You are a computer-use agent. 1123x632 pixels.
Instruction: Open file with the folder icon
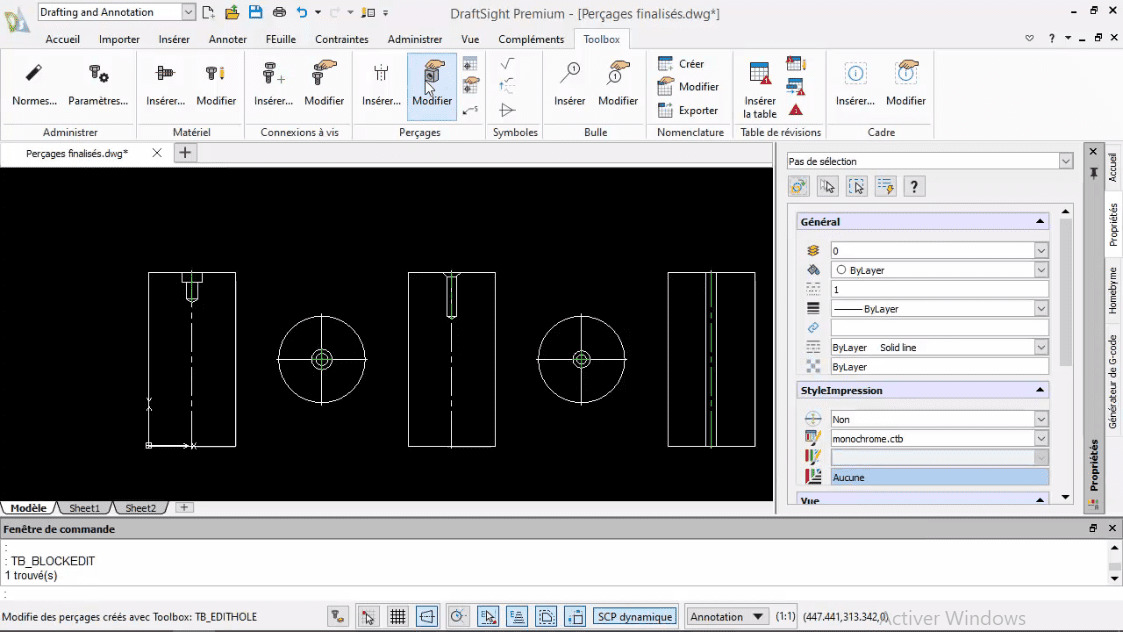point(232,12)
